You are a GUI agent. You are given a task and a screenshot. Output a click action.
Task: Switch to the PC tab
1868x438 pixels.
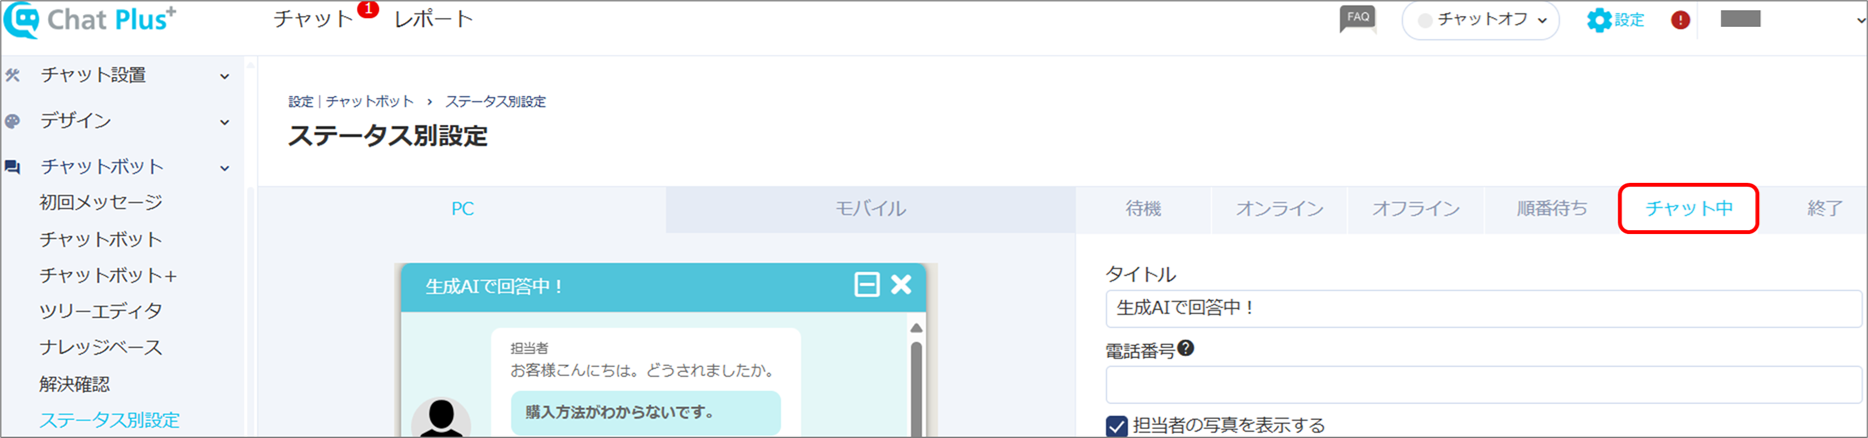click(462, 209)
